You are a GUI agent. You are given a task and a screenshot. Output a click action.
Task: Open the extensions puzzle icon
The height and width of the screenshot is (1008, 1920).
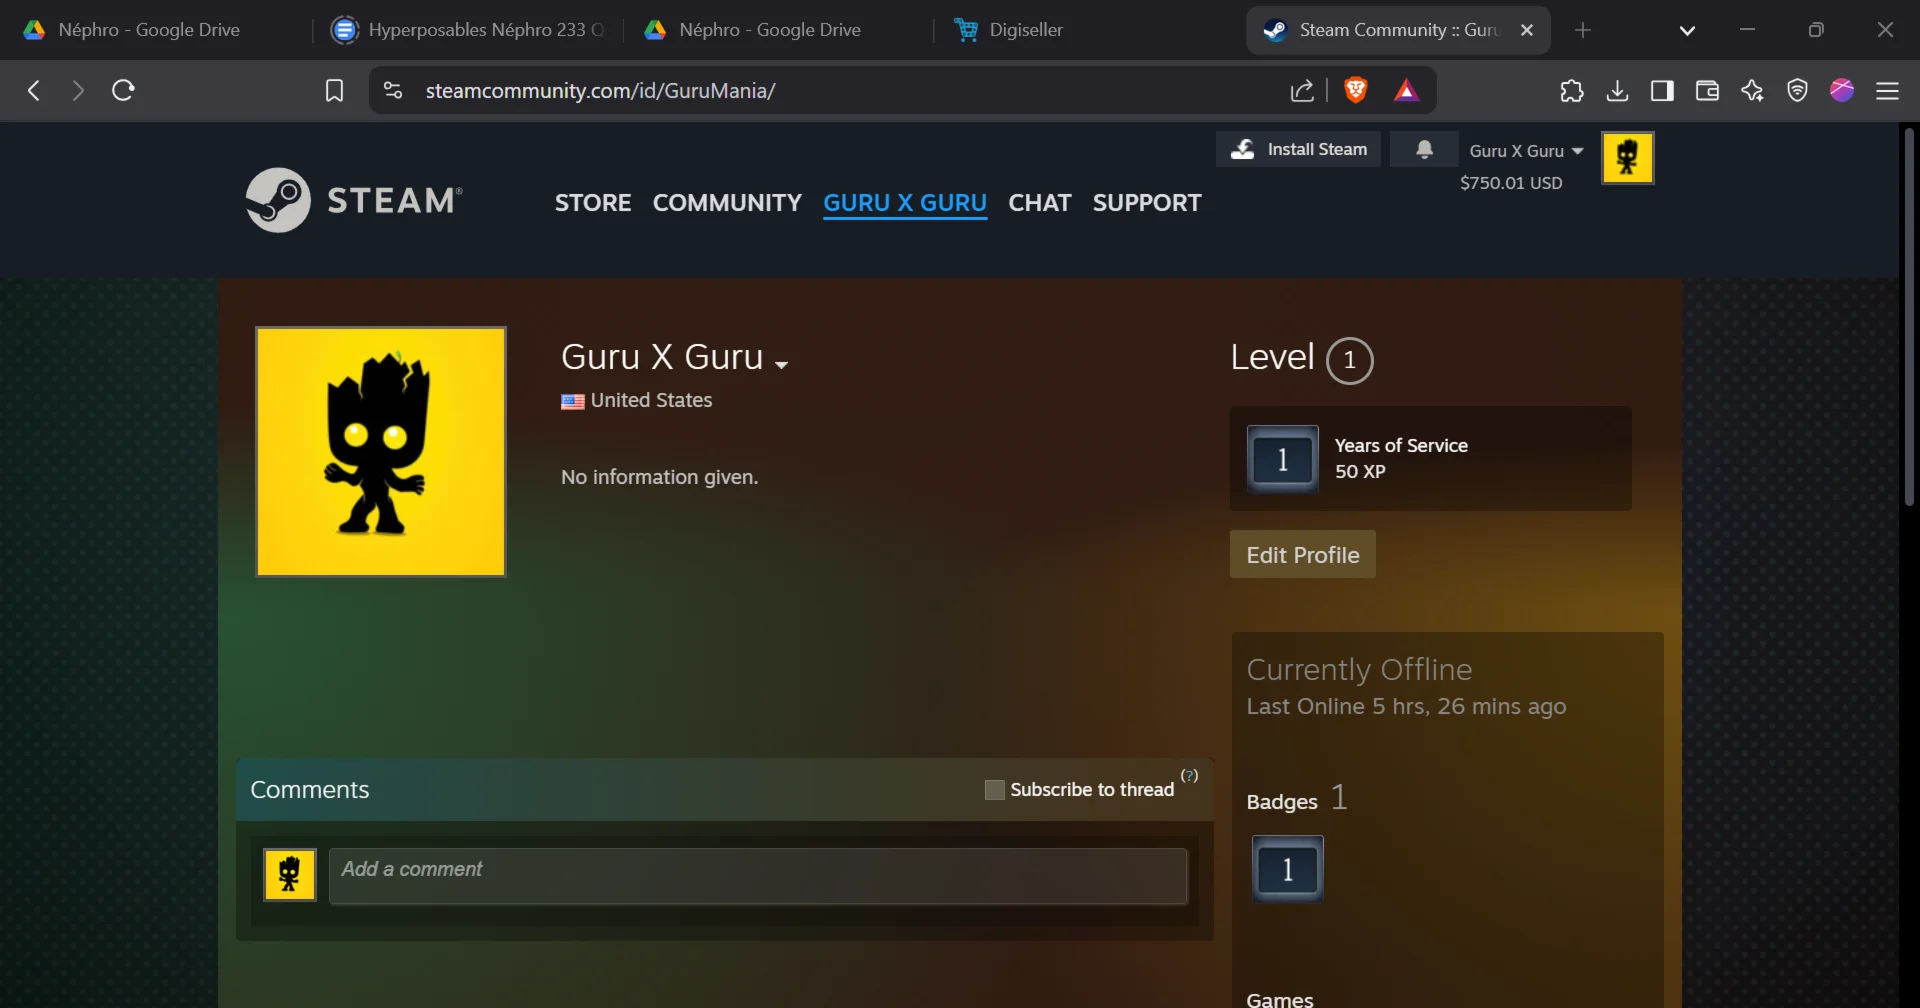coord(1571,91)
